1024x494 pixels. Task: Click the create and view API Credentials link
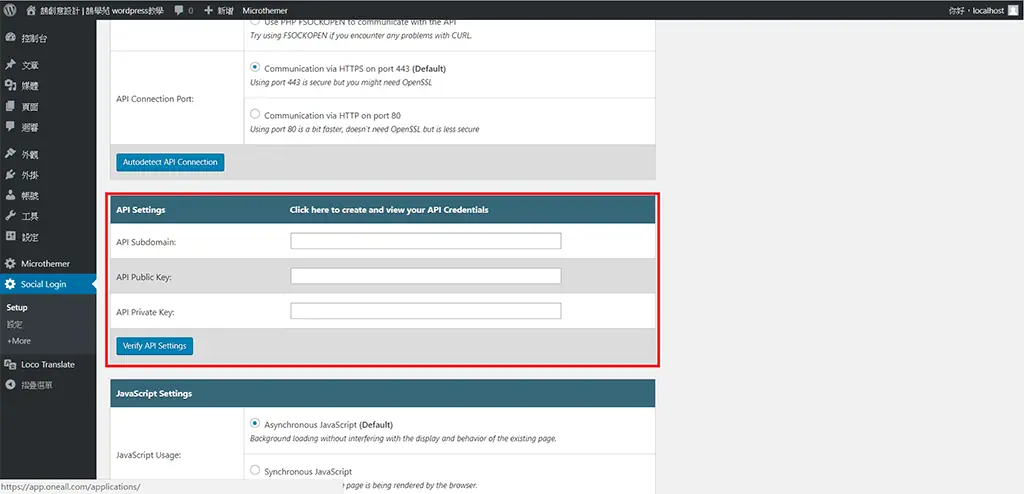click(389, 210)
